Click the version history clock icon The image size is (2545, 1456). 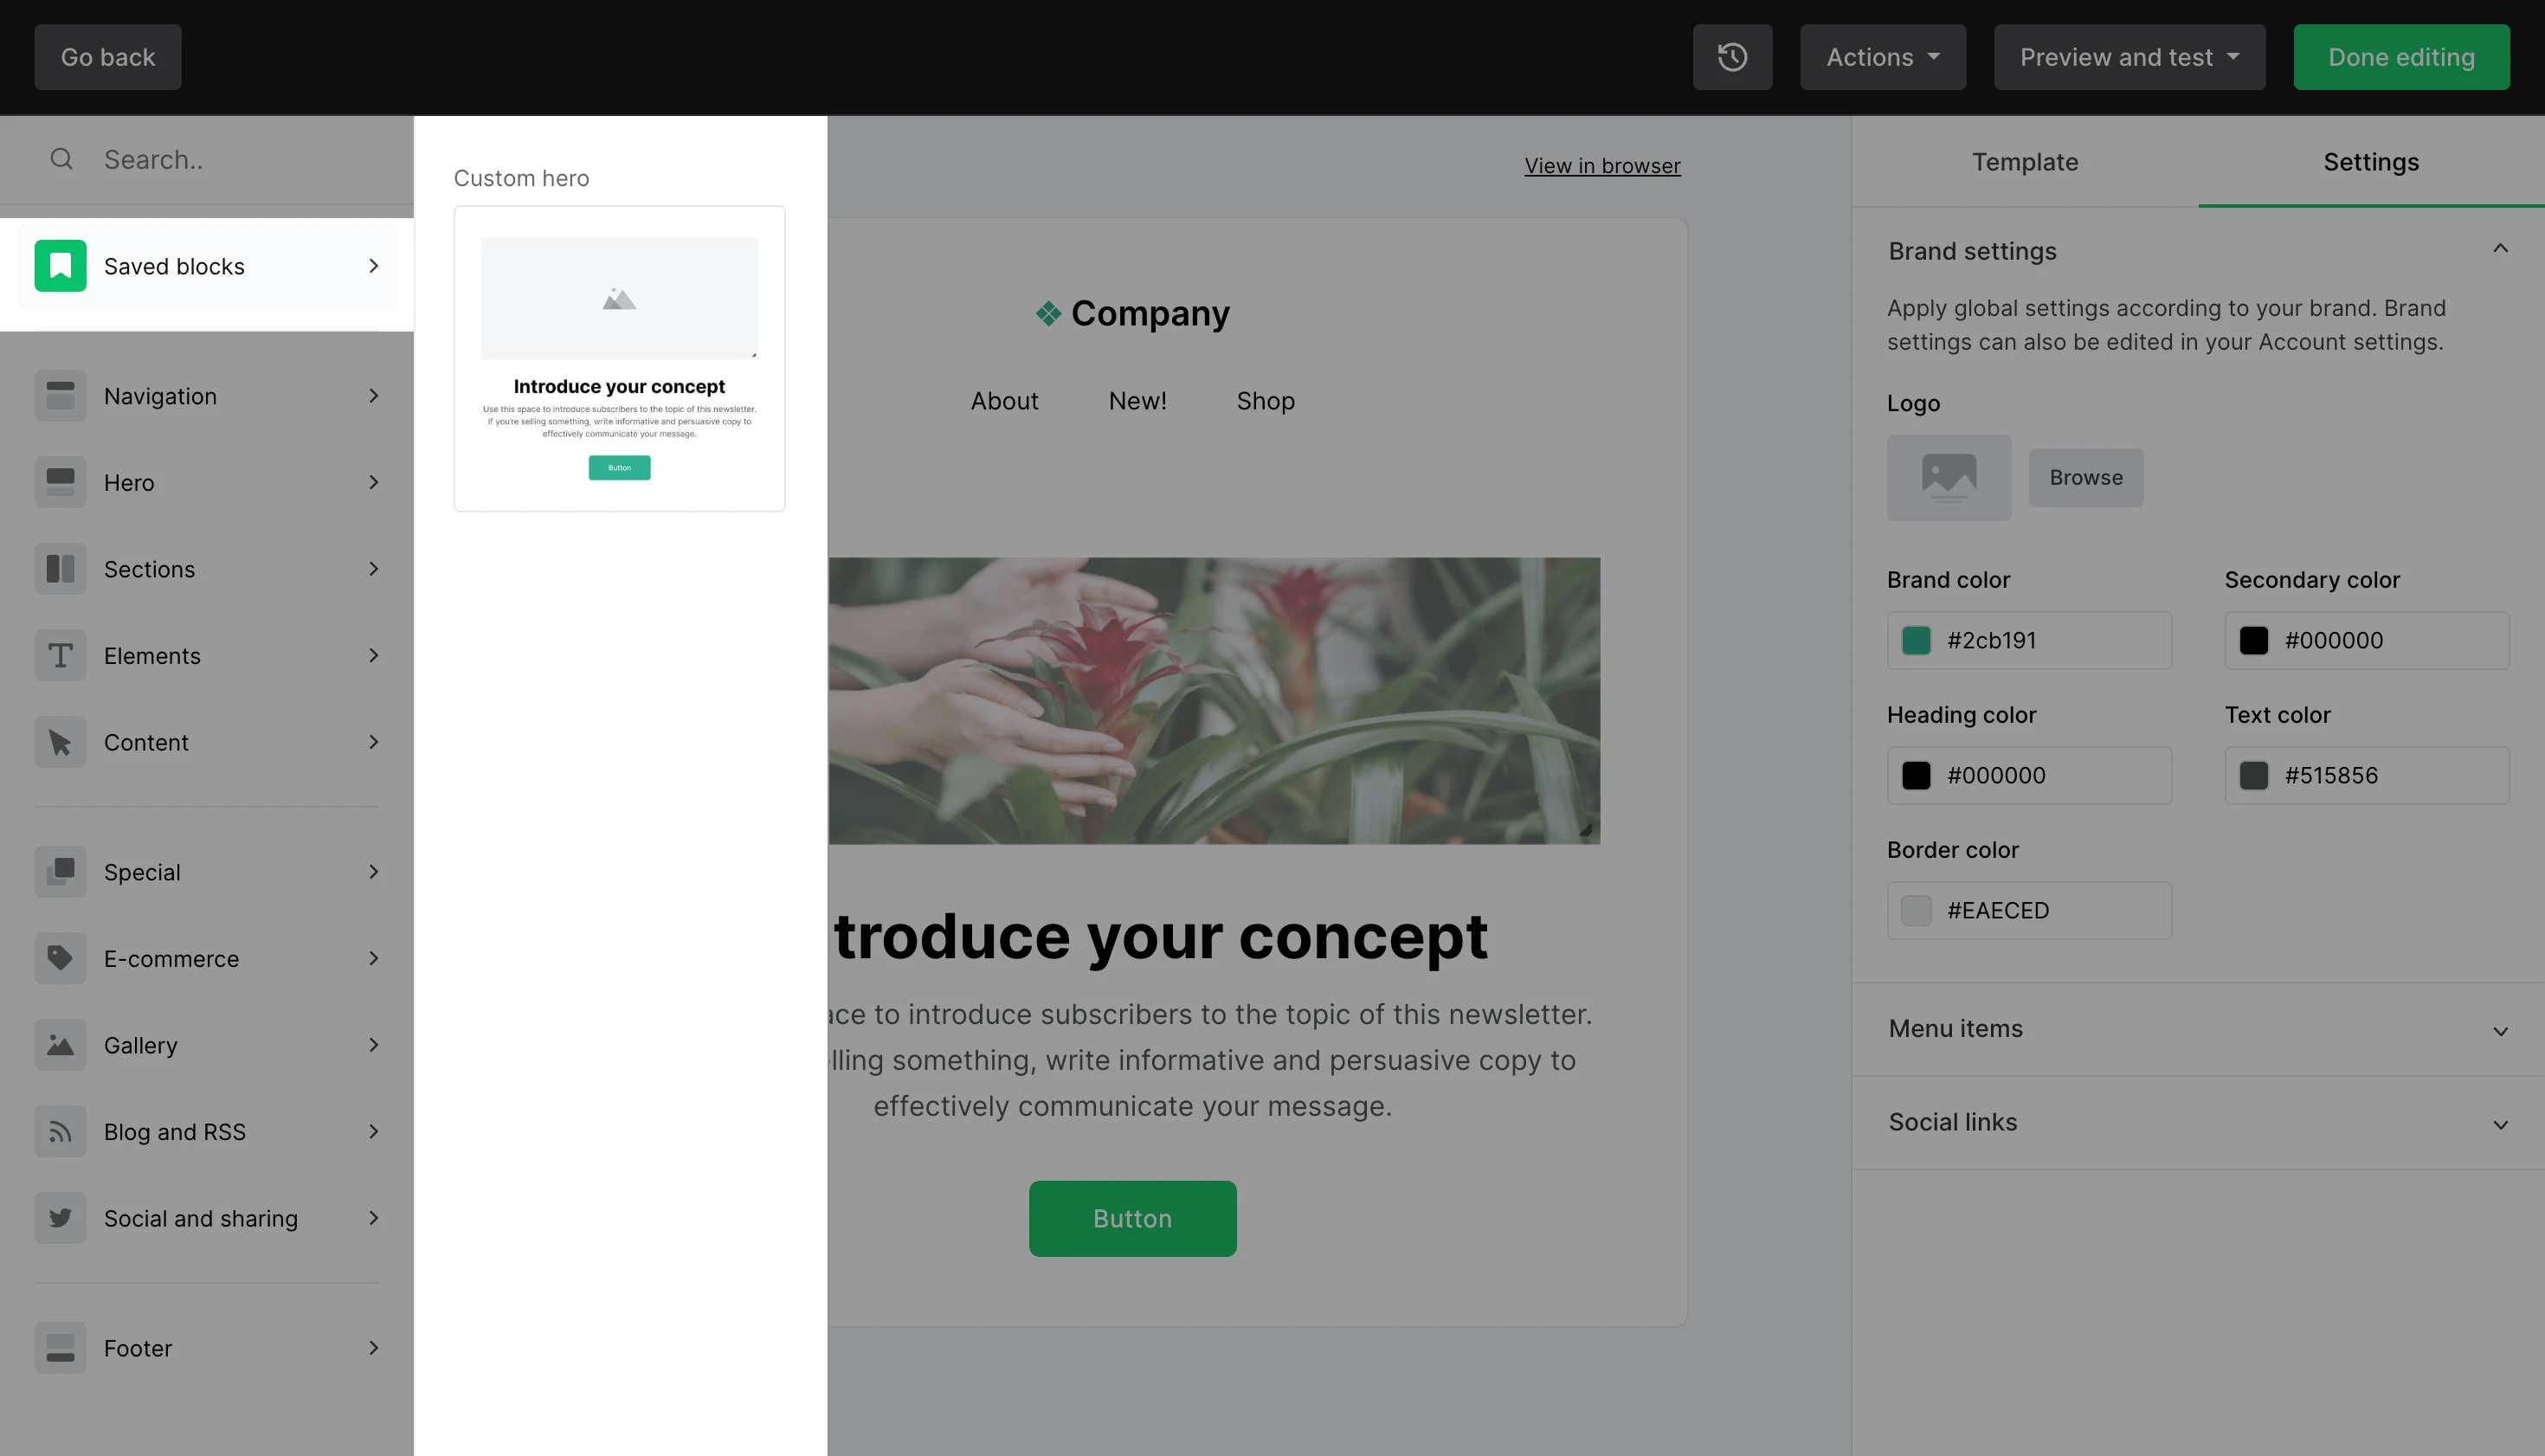1732,57
